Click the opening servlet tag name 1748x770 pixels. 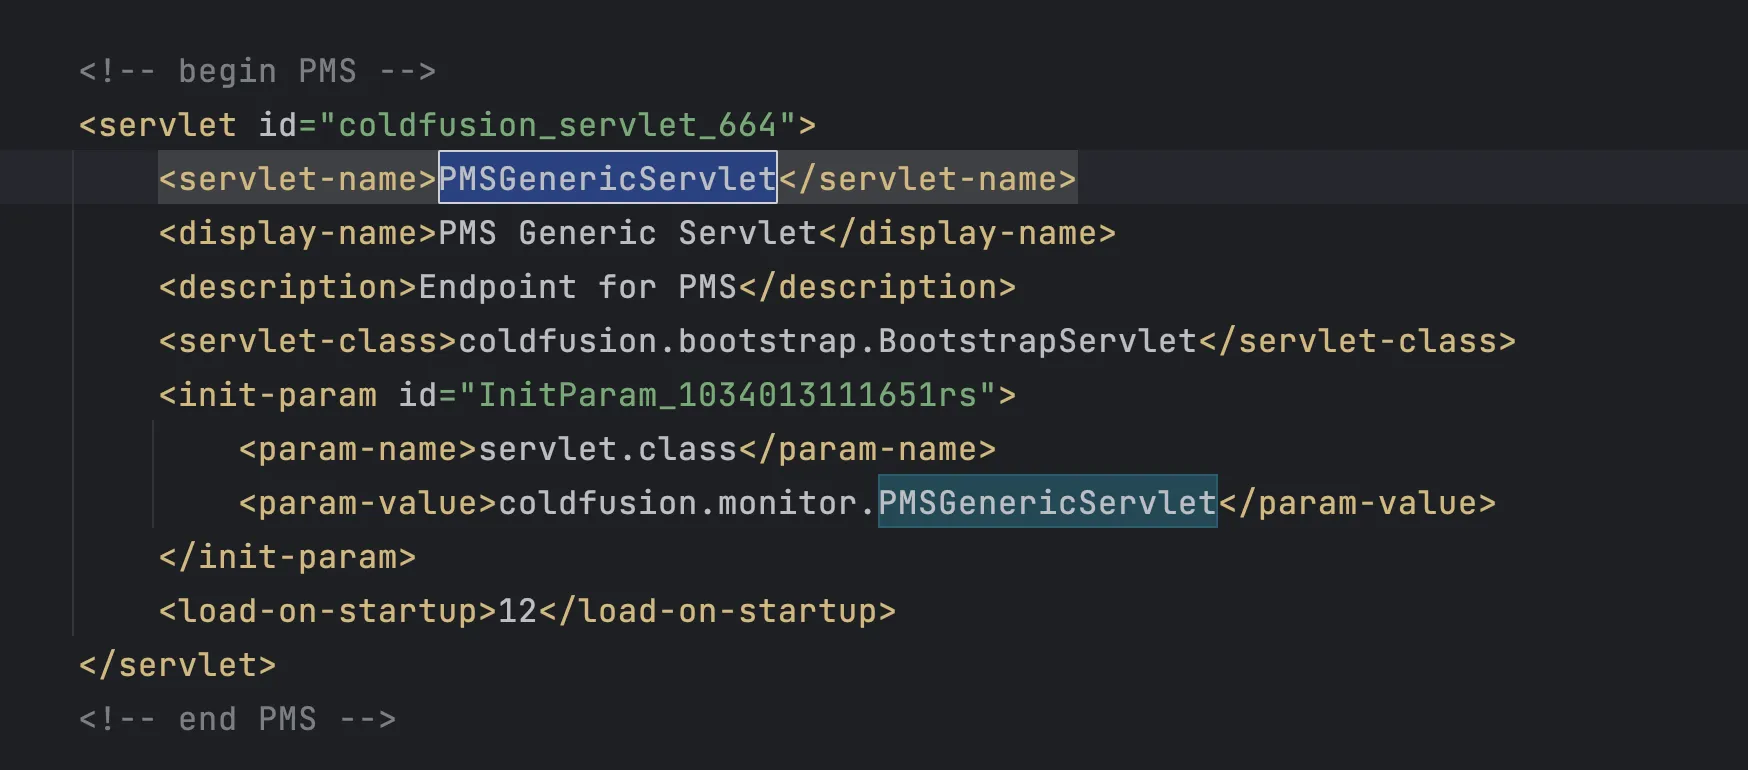(167, 125)
